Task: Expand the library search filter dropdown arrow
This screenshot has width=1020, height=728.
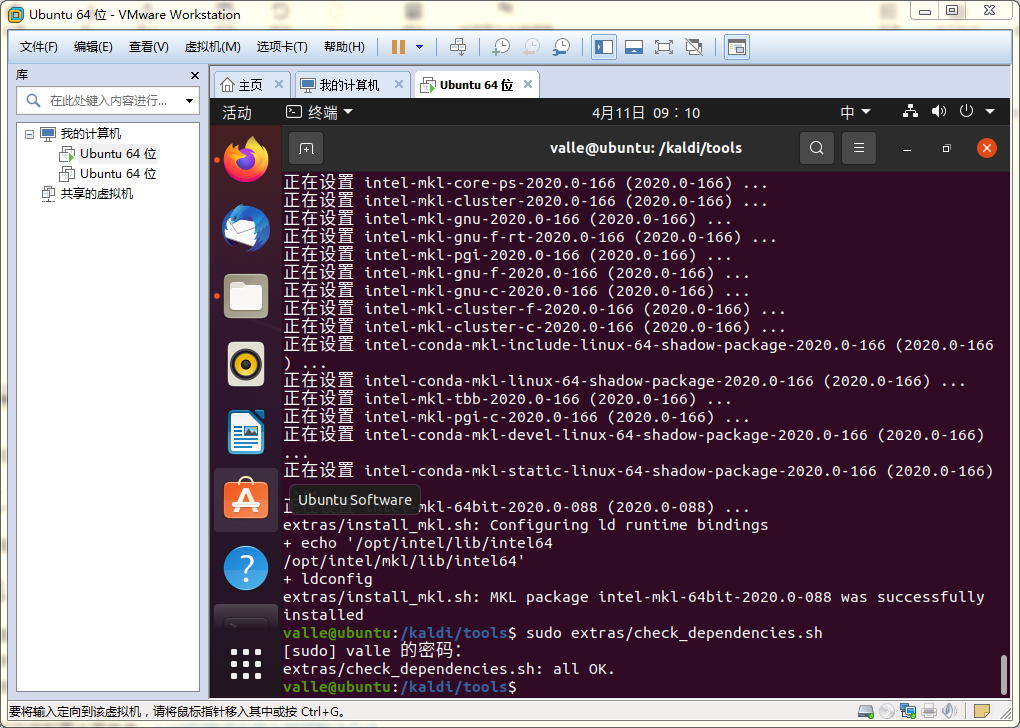Action: point(189,101)
